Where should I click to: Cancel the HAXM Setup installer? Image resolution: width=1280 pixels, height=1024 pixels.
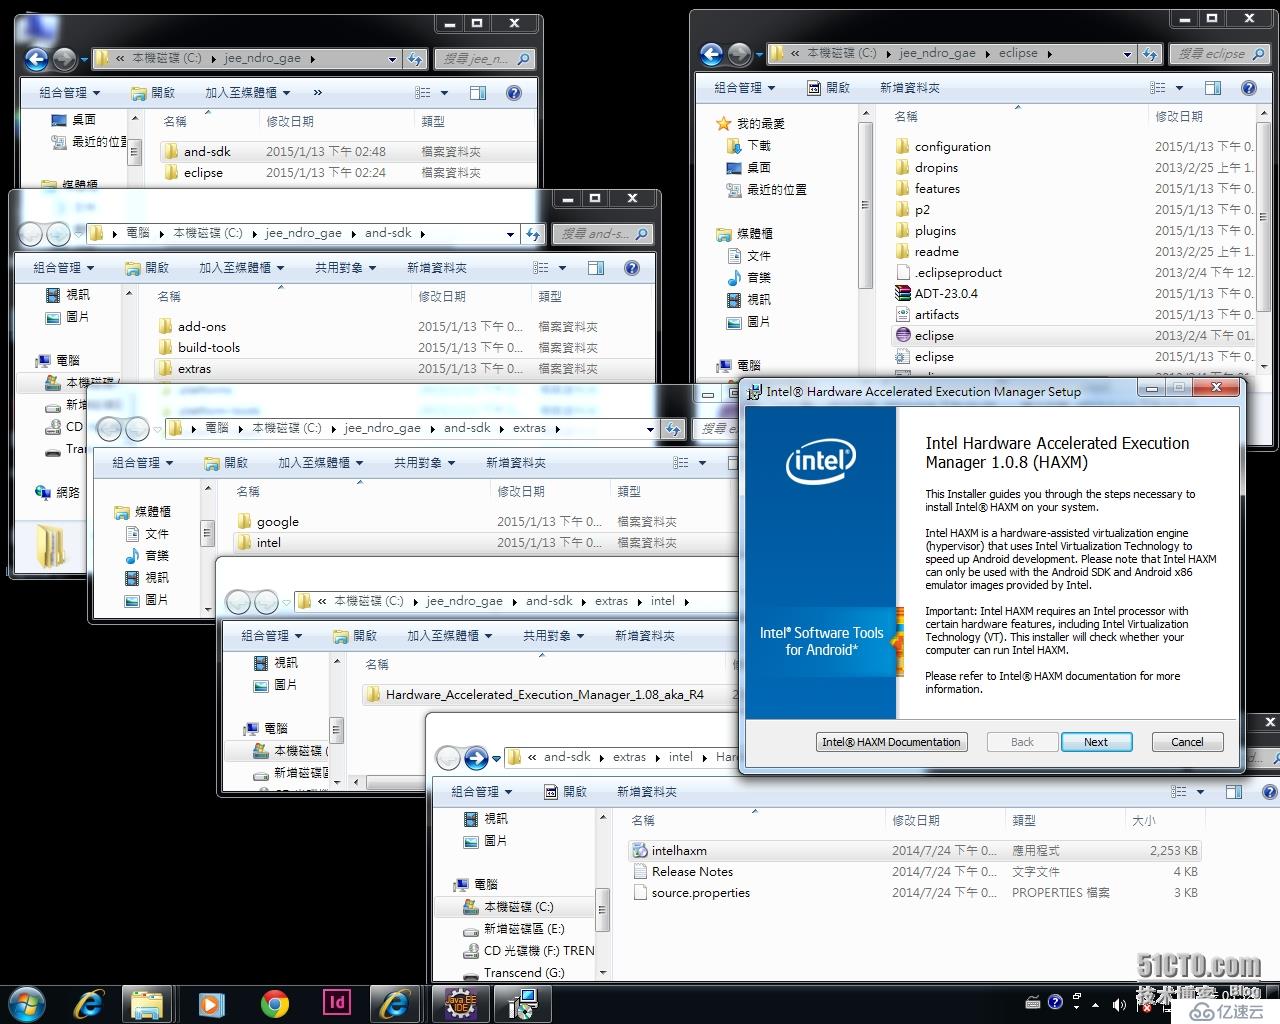1187,742
